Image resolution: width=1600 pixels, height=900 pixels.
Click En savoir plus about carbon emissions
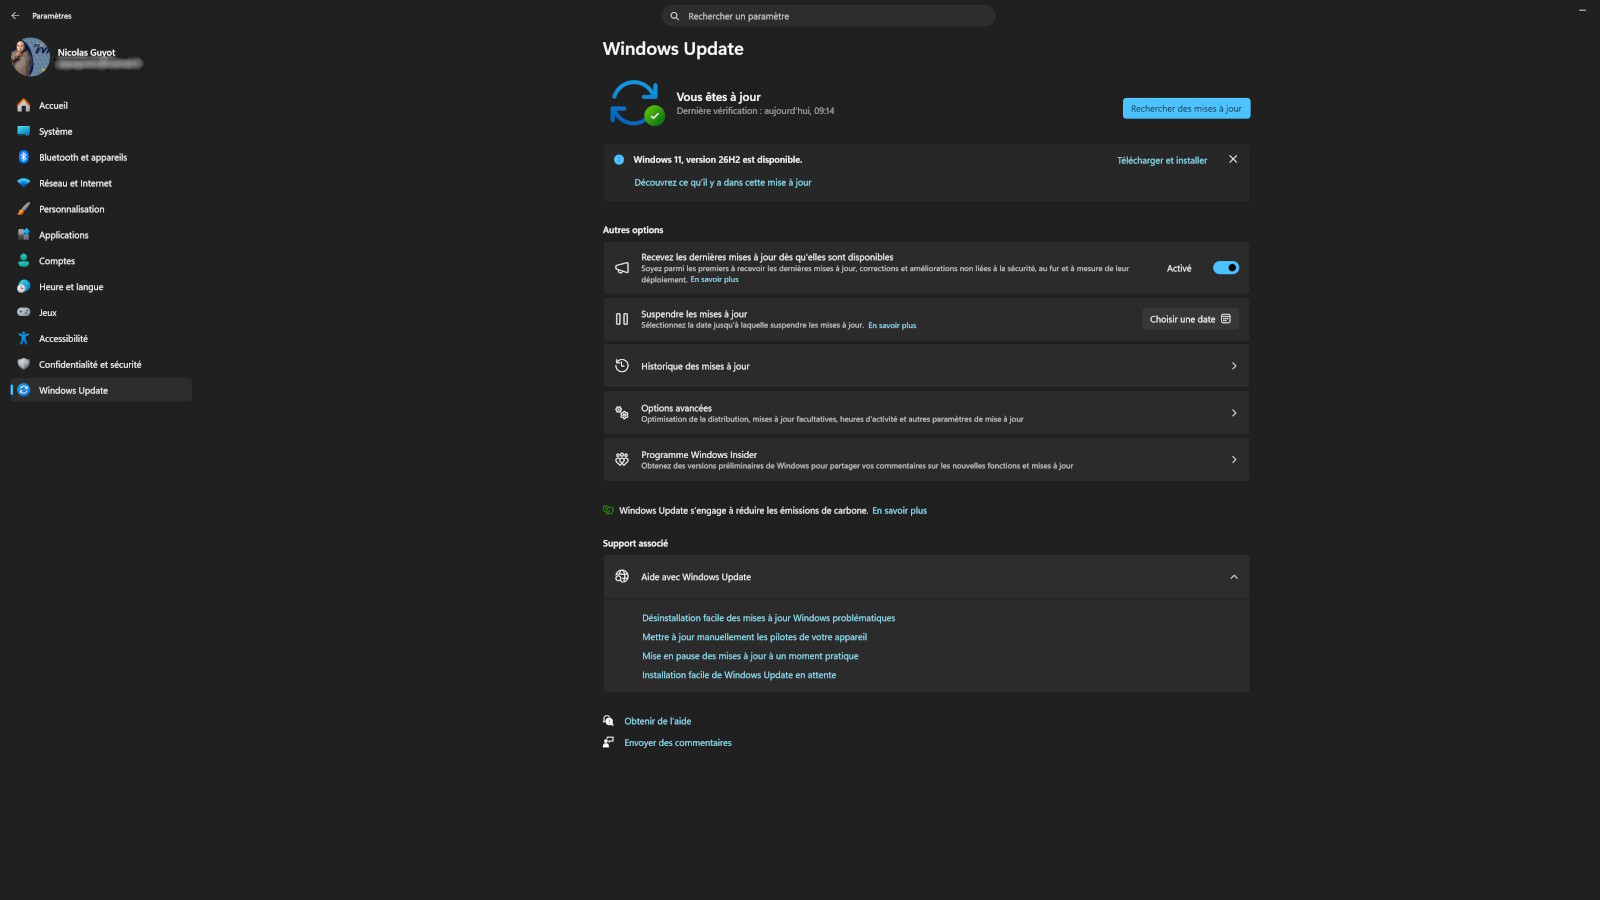coord(899,510)
